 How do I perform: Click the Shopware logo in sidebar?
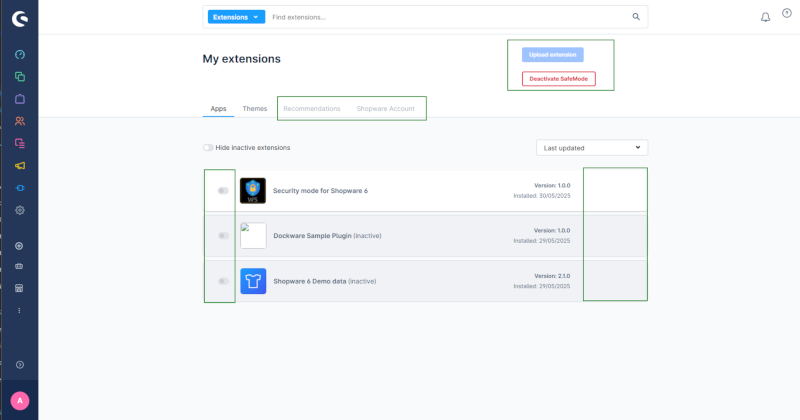tap(19, 19)
